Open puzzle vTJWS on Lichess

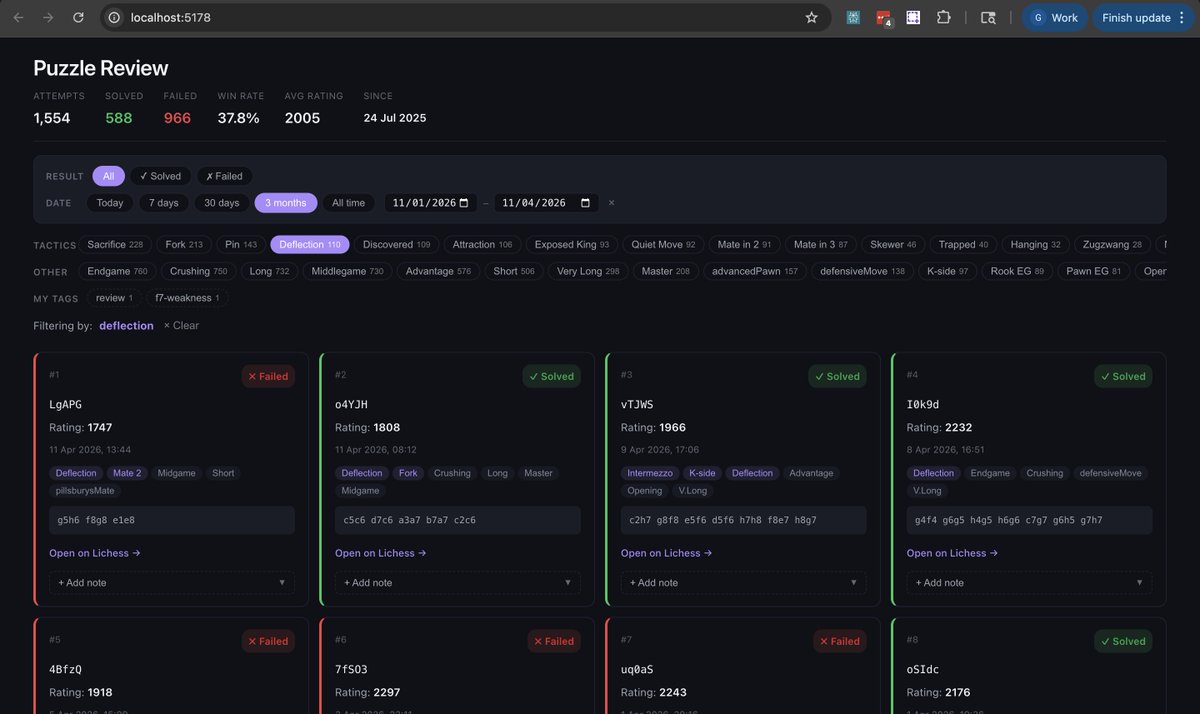tap(667, 553)
